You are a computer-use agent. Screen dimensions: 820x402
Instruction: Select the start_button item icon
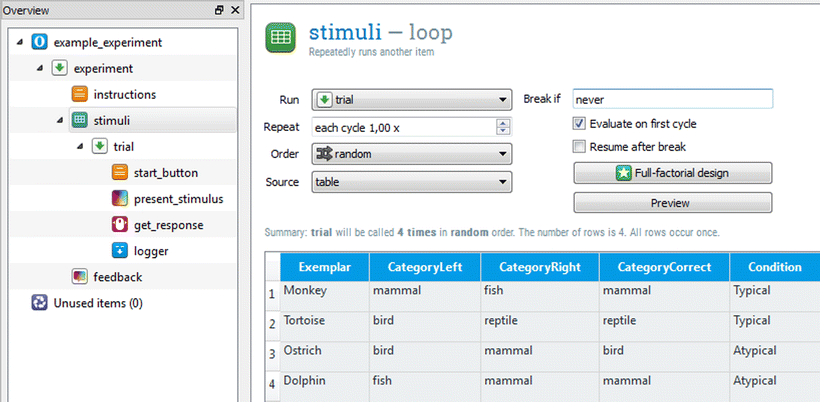[x=120, y=173]
